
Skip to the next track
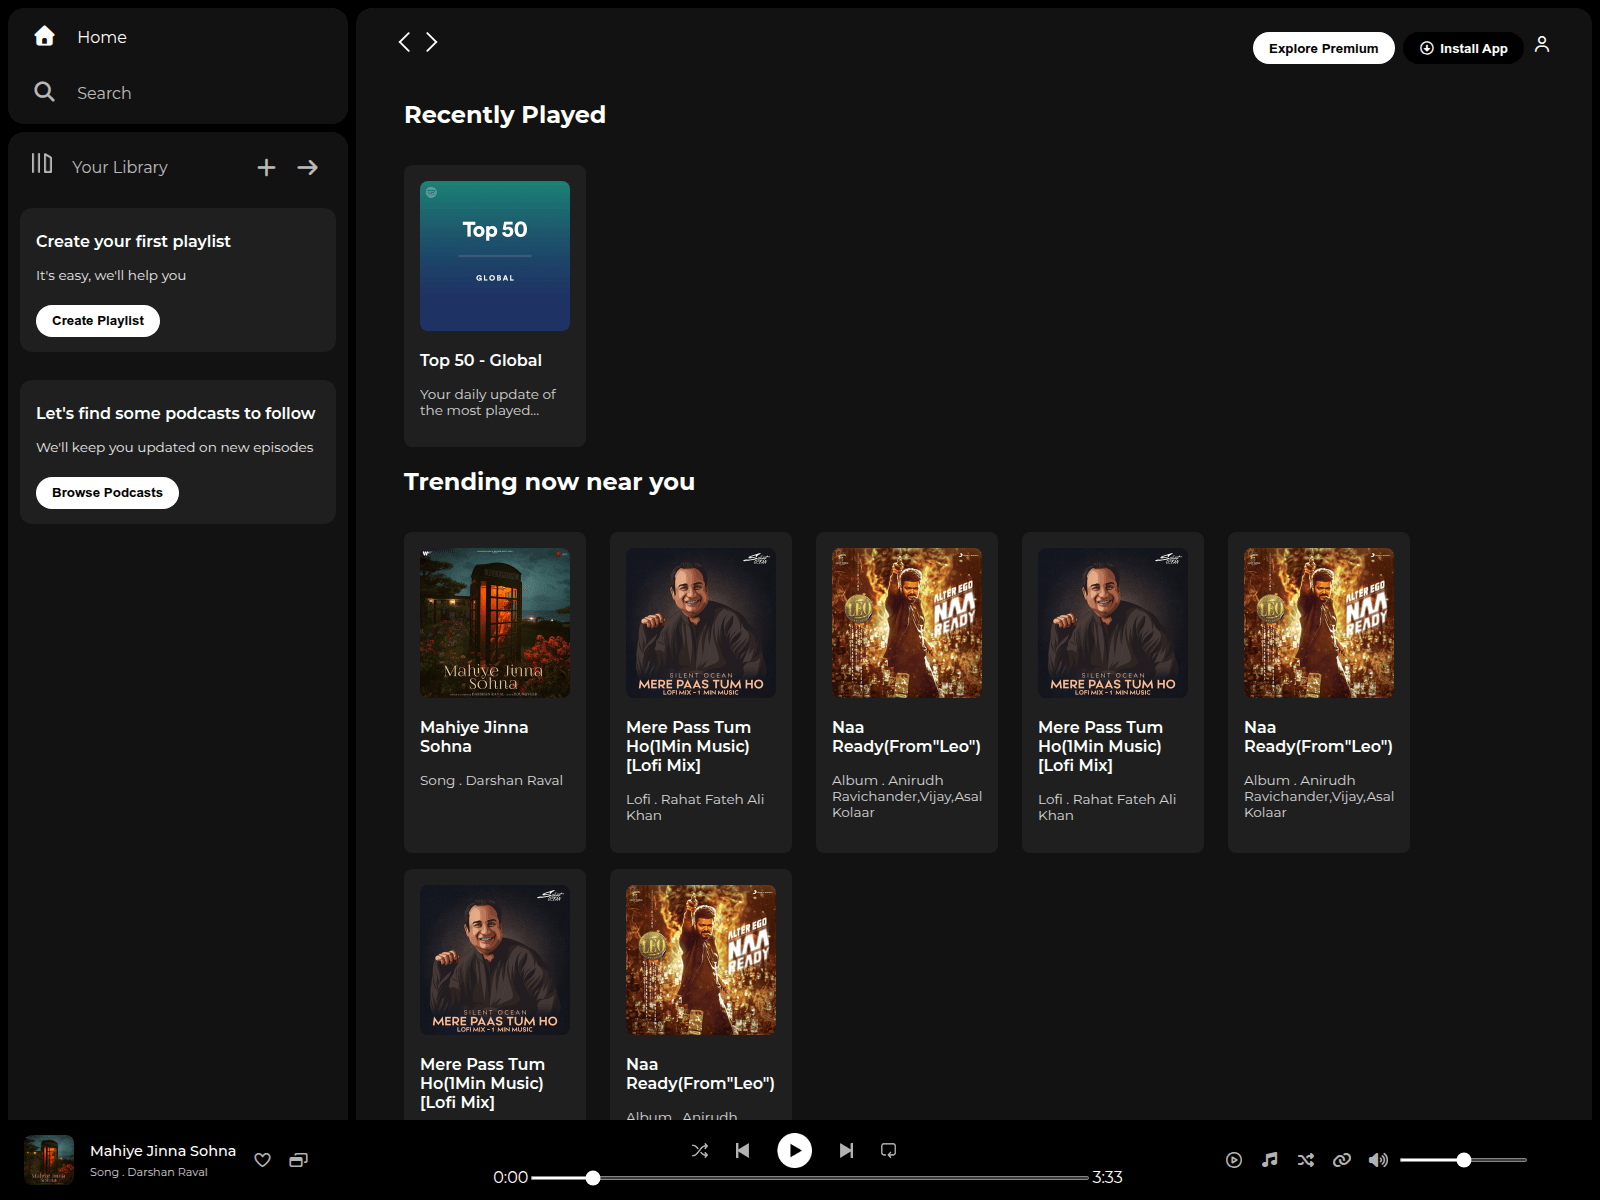[846, 1150]
